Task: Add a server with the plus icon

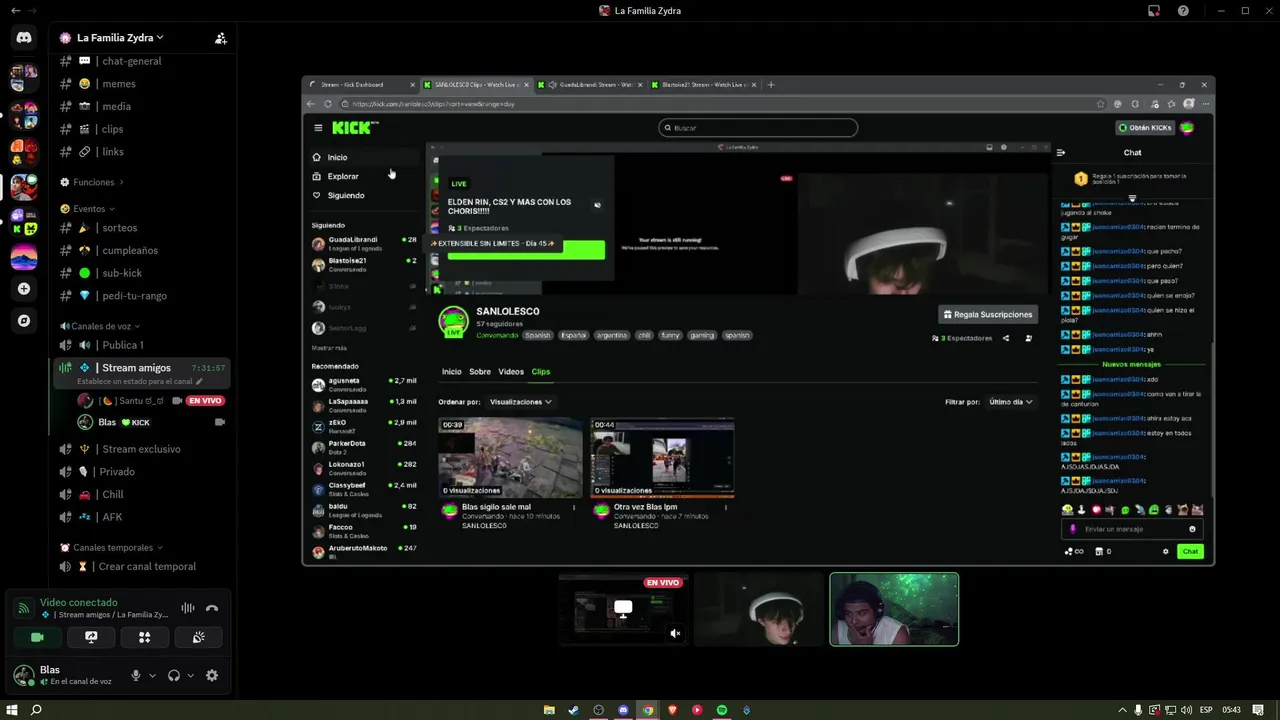Action: [x=24, y=289]
